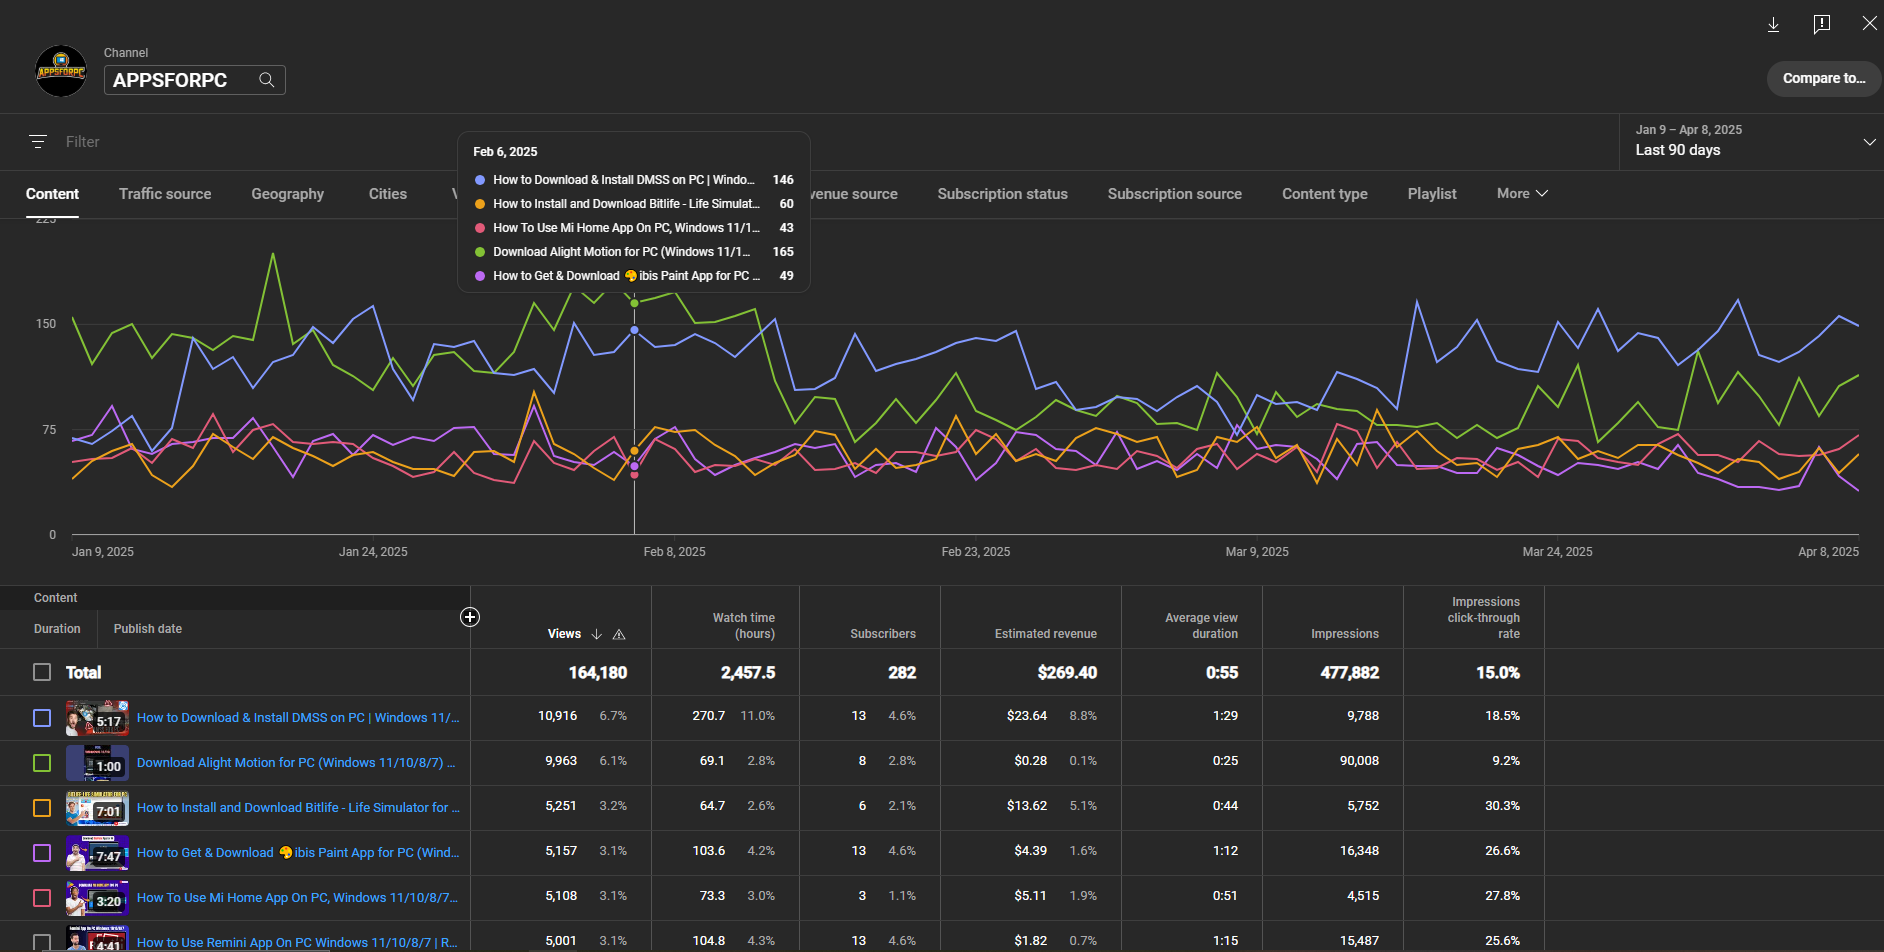Image resolution: width=1884 pixels, height=952 pixels.
Task: Open the Bitlife Life Simulator video link
Action: click(x=298, y=807)
